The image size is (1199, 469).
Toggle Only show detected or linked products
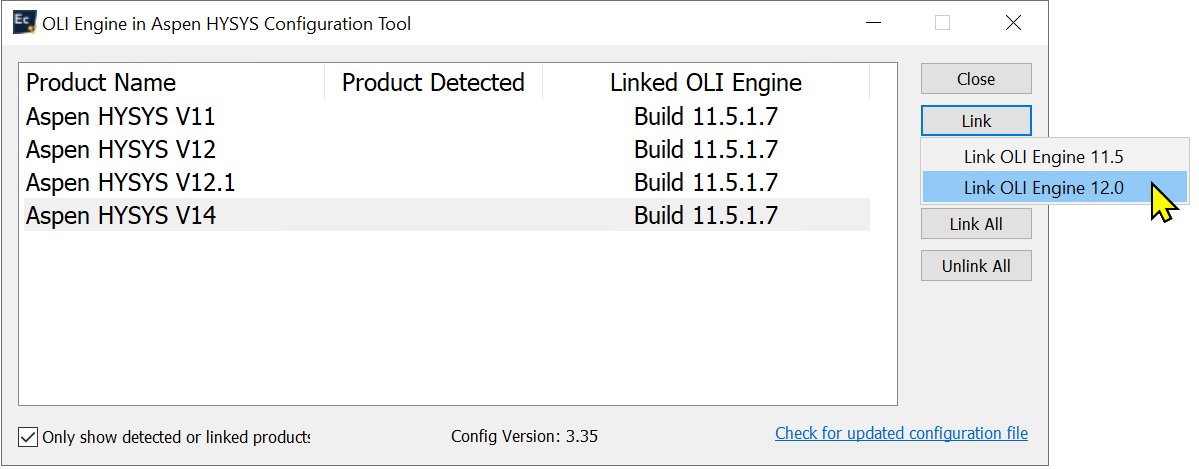pos(28,437)
